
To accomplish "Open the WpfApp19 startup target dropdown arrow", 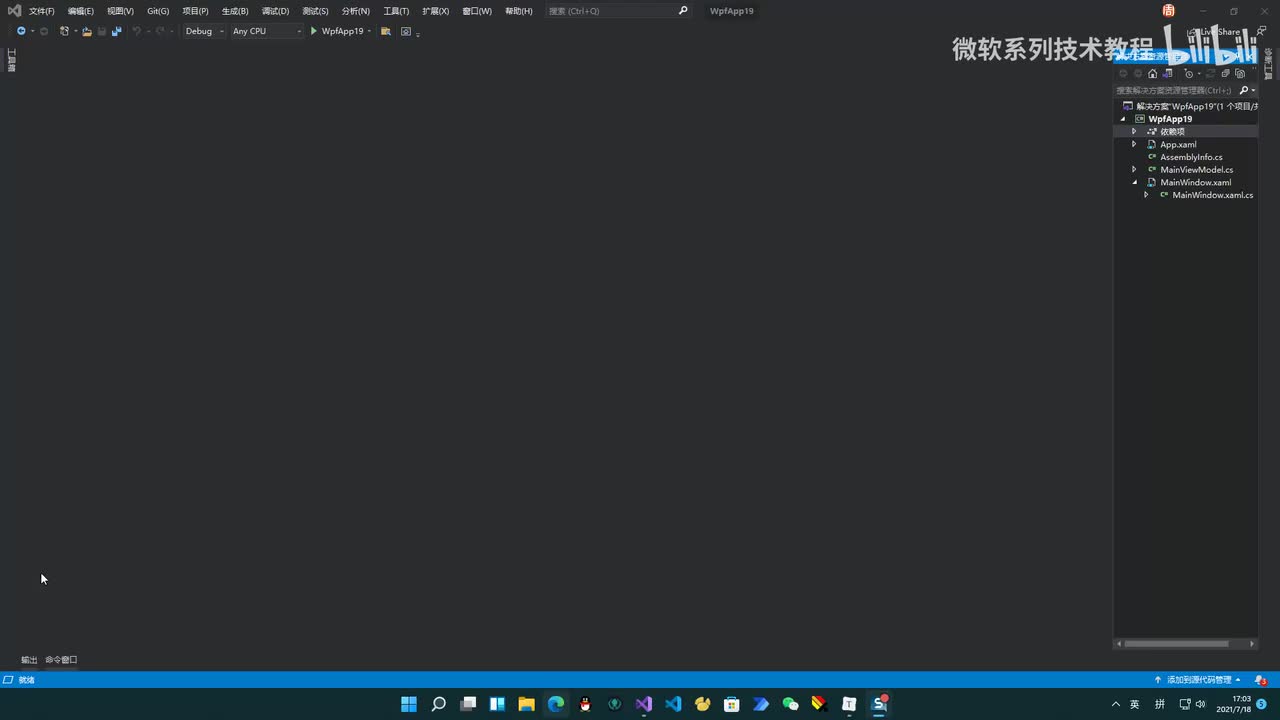I will (x=369, y=31).
